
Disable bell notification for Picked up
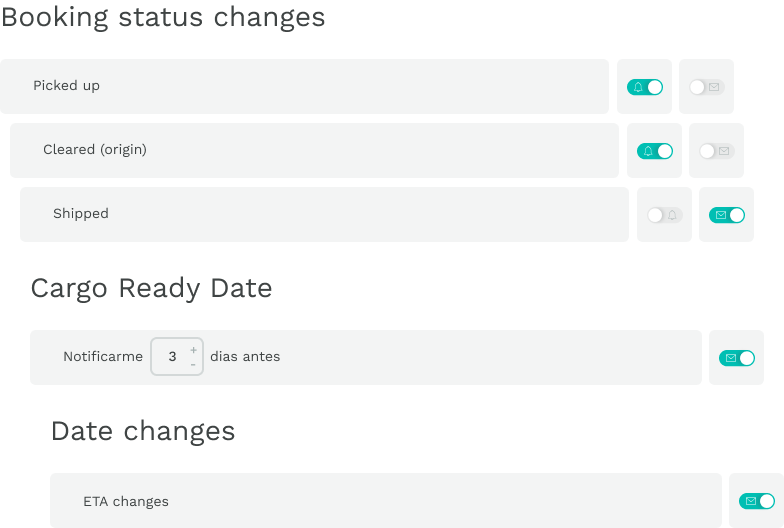pos(645,87)
